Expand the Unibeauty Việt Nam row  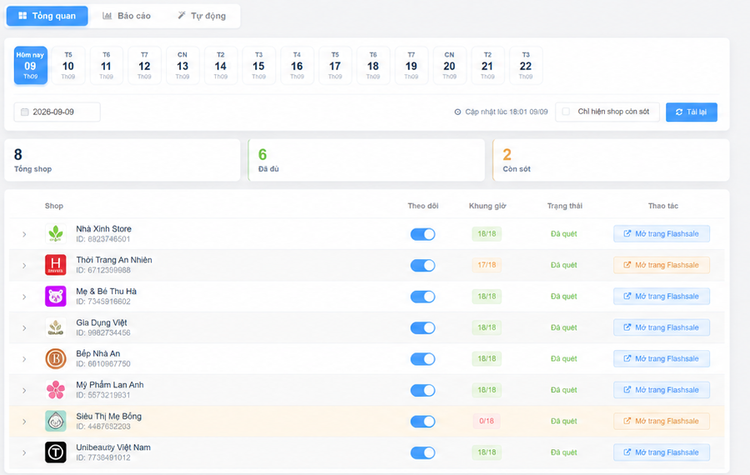[x=24, y=453]
